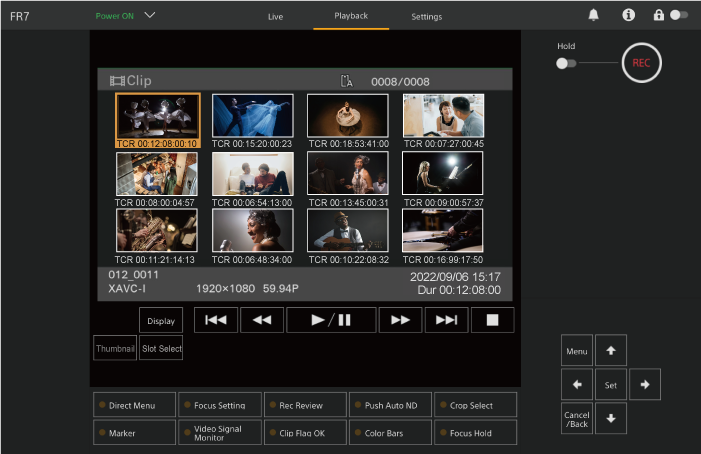Switch to the Live tab
Viewport: 701px width, 454px height.
click(276, 17)
